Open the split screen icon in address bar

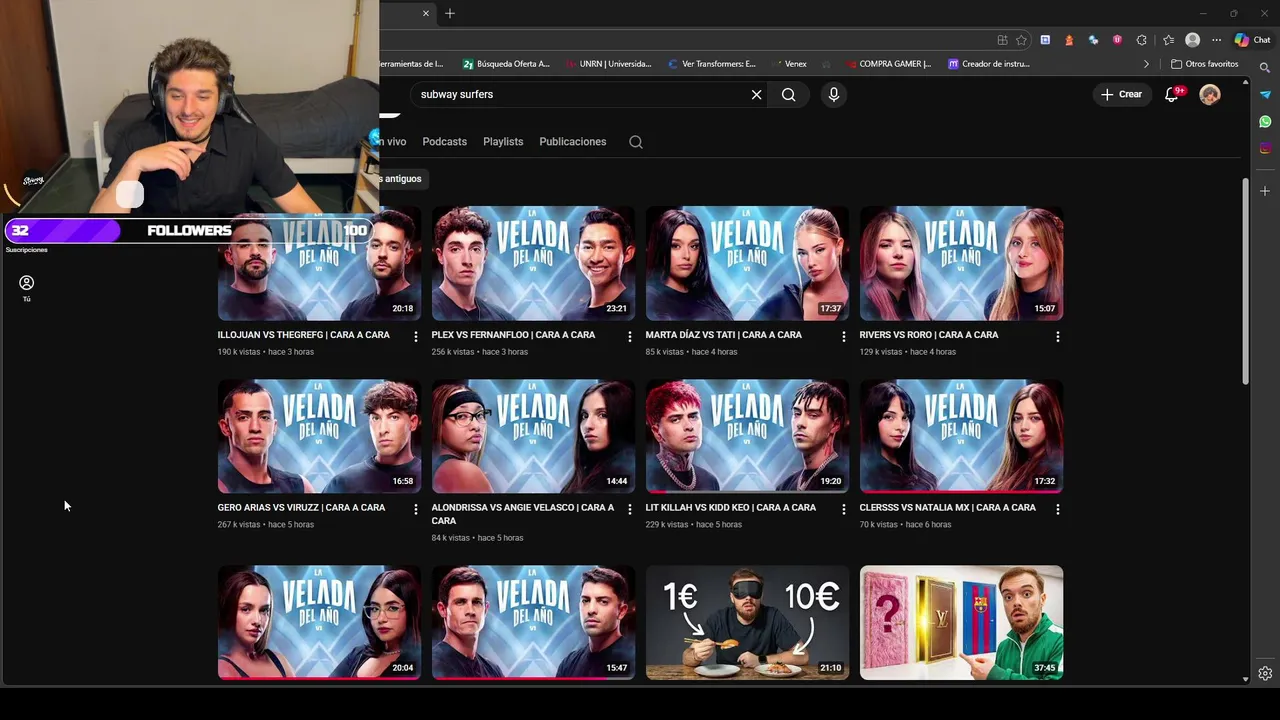coord(1002,40)
